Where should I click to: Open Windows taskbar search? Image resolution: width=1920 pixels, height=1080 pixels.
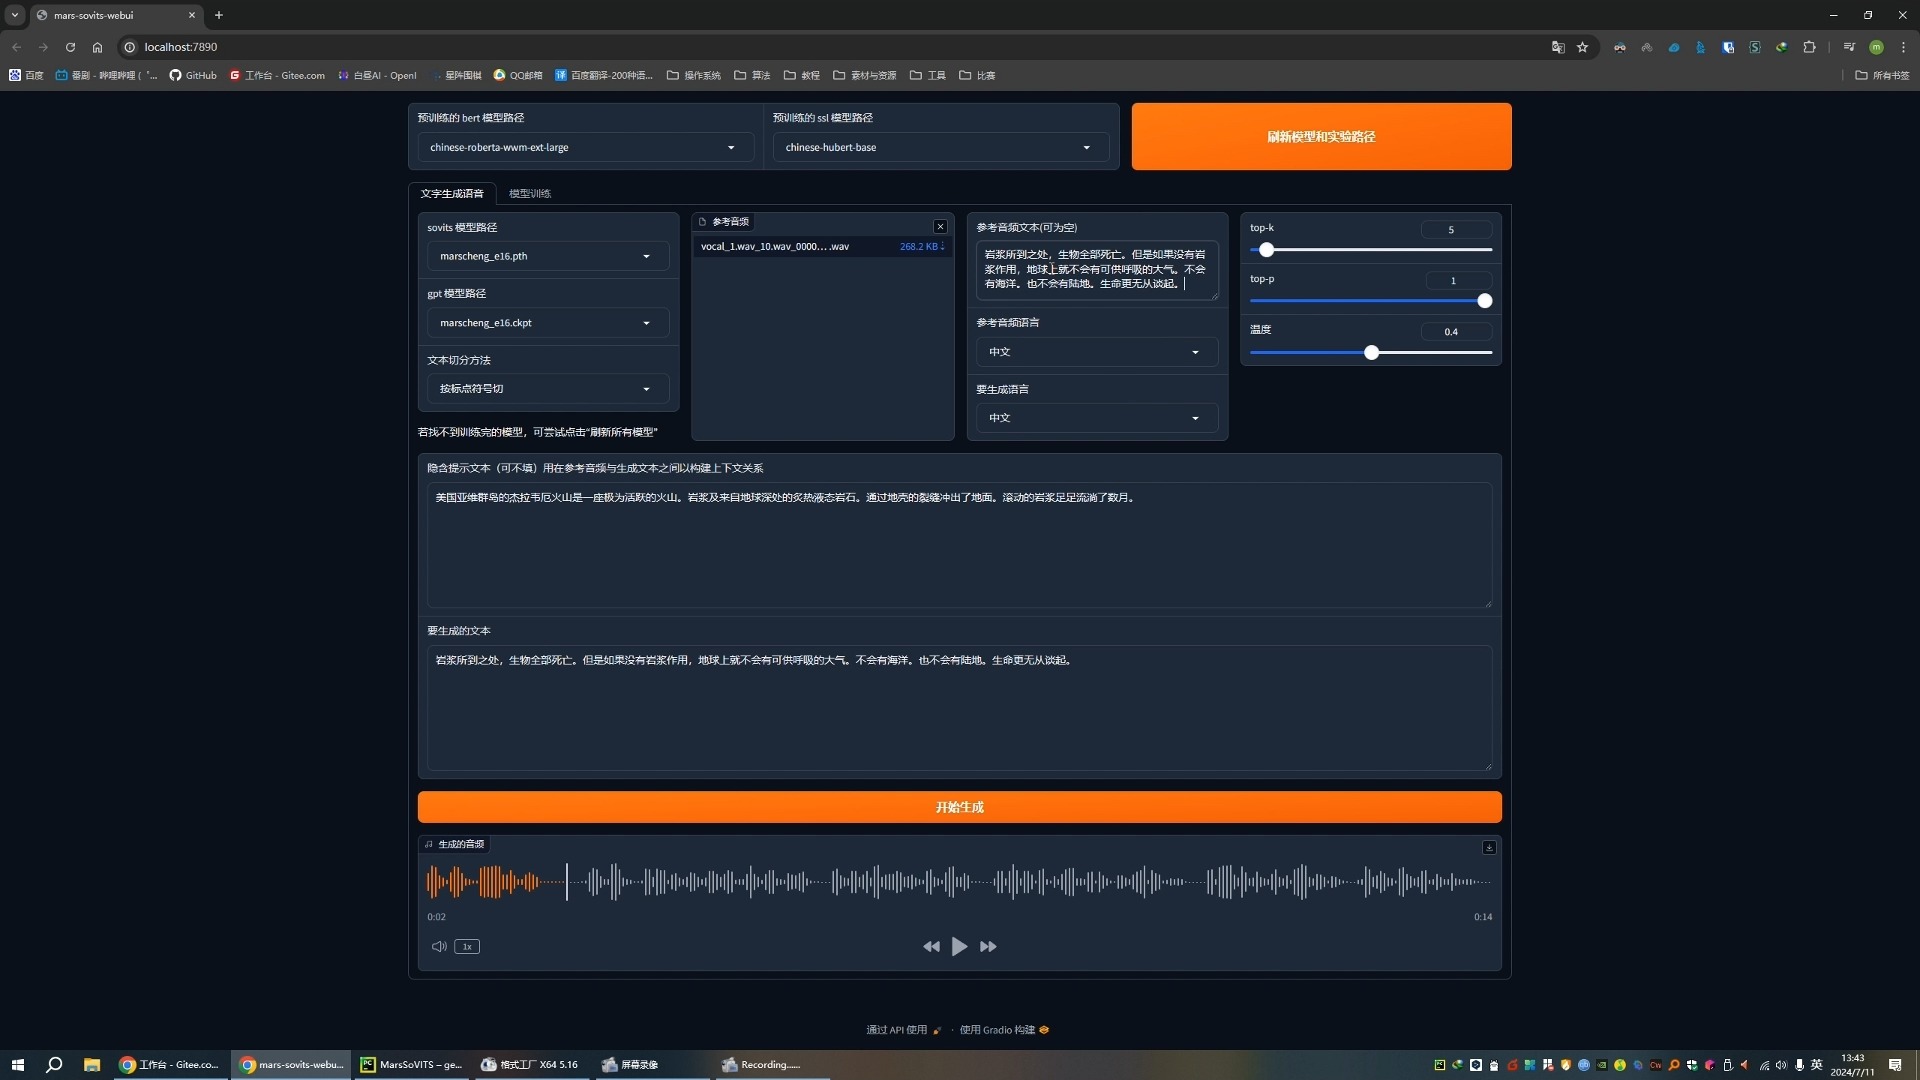(x=54, y=1064)
